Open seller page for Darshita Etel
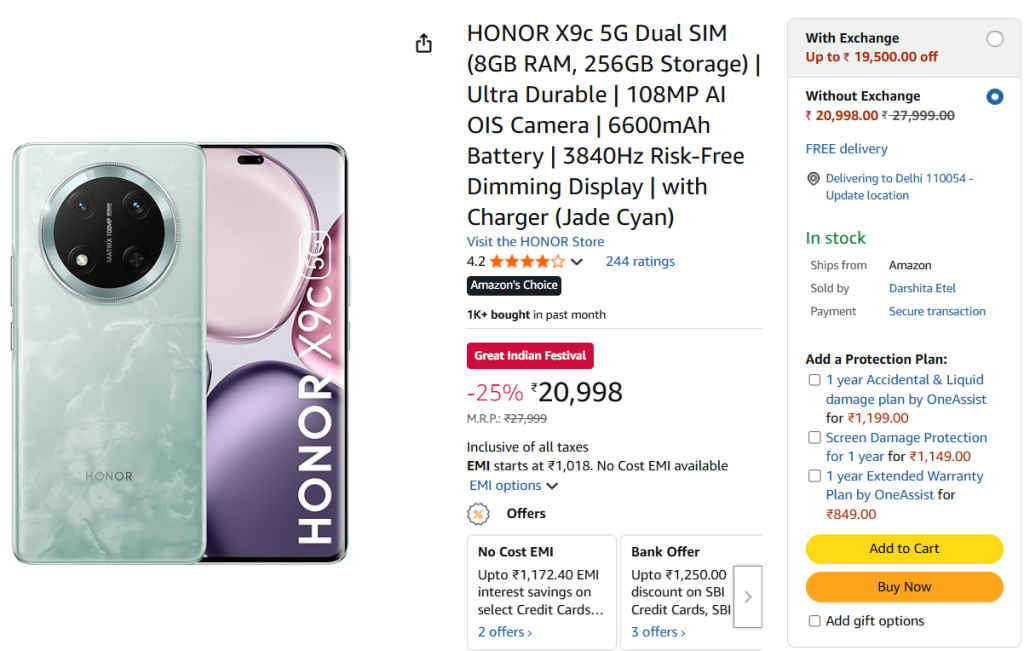The width and height of the screenshot is (1024, 651). pyautogui.click(x=921, y=288)
